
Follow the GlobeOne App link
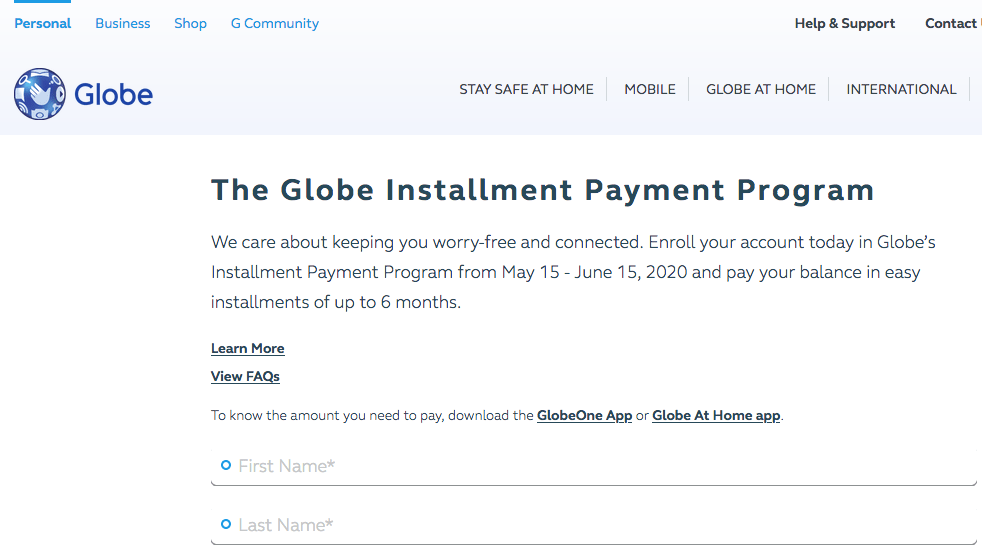pyautogui.click(x=584, y=416)
